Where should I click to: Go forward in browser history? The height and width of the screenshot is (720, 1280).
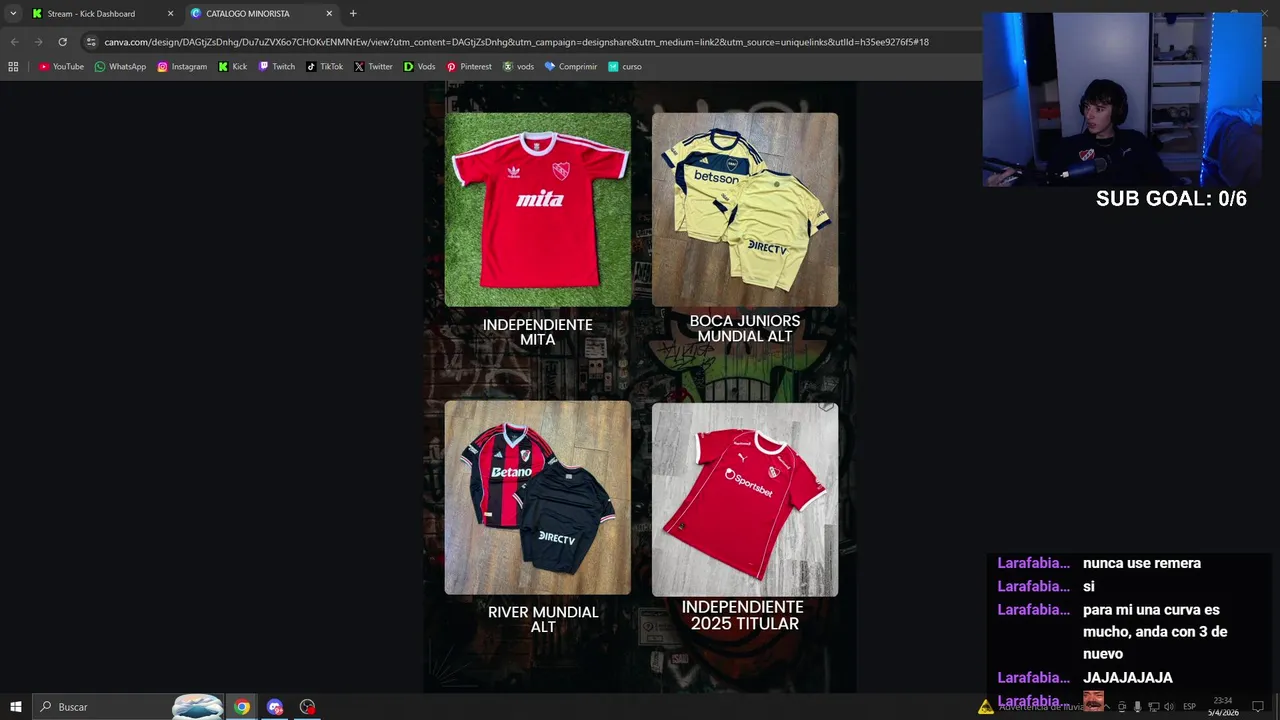38,42
